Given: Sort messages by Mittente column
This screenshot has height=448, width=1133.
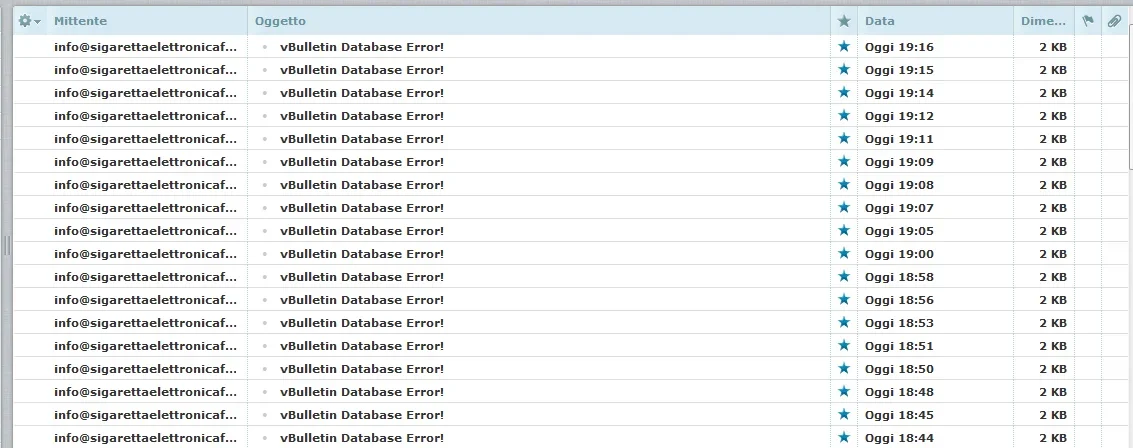Looking at the screenshot, I should (80, 21).
